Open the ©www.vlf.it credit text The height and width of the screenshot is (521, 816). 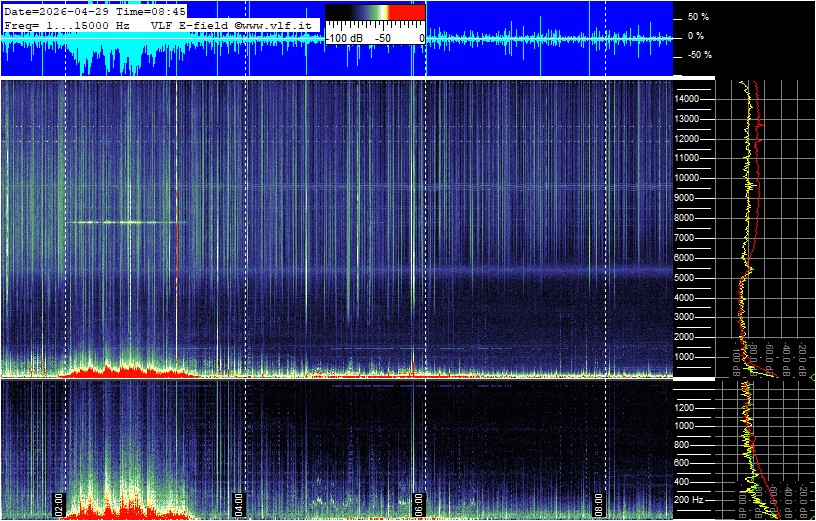275,25
